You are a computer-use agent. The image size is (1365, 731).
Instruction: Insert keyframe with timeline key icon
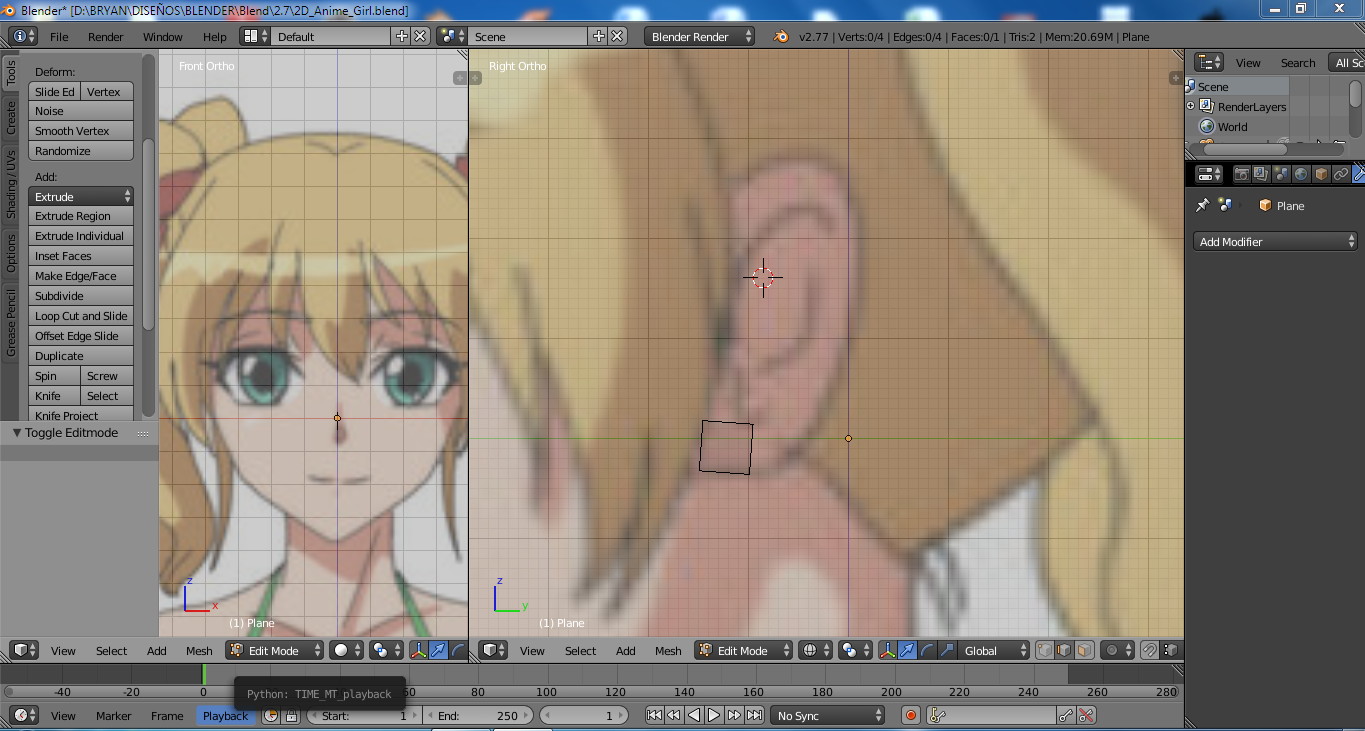pyautogui.click(x=1066, y=715)
